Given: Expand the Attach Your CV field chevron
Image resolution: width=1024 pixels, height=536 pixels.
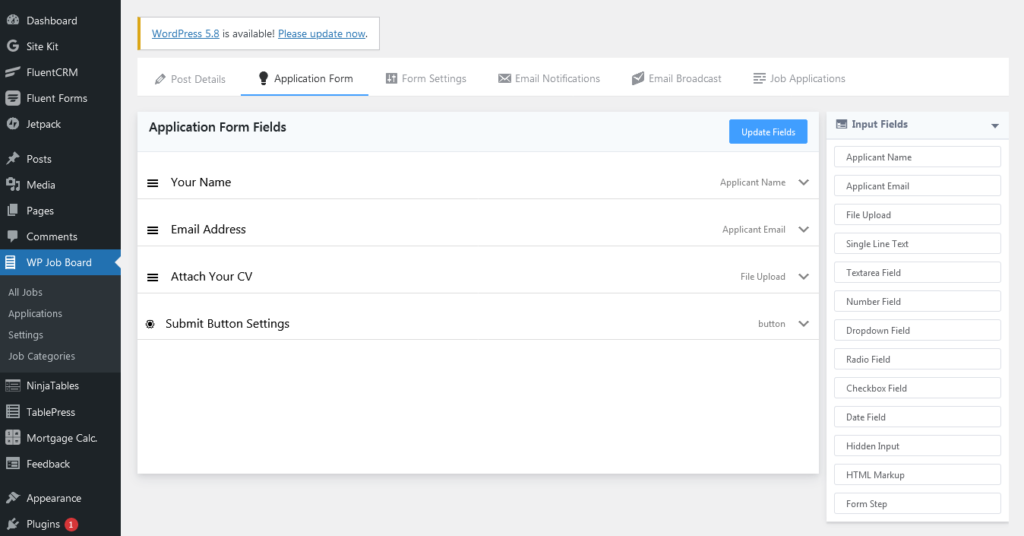Looking at the screenshot, I should (804, 276).
